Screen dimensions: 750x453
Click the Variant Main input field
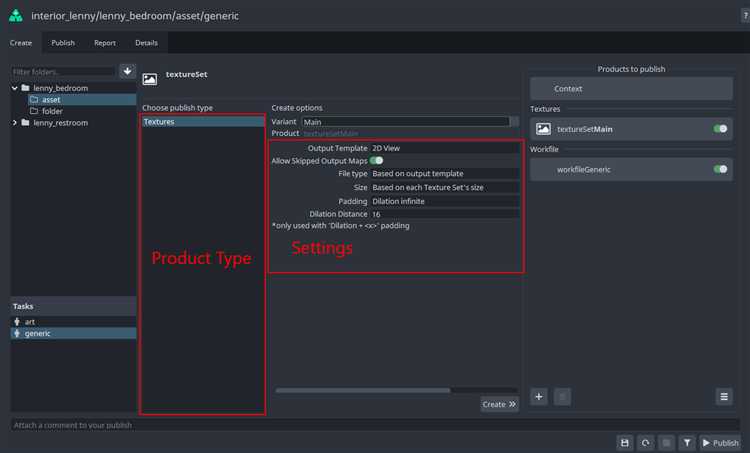pyautogui.click(x=406, y=122)
